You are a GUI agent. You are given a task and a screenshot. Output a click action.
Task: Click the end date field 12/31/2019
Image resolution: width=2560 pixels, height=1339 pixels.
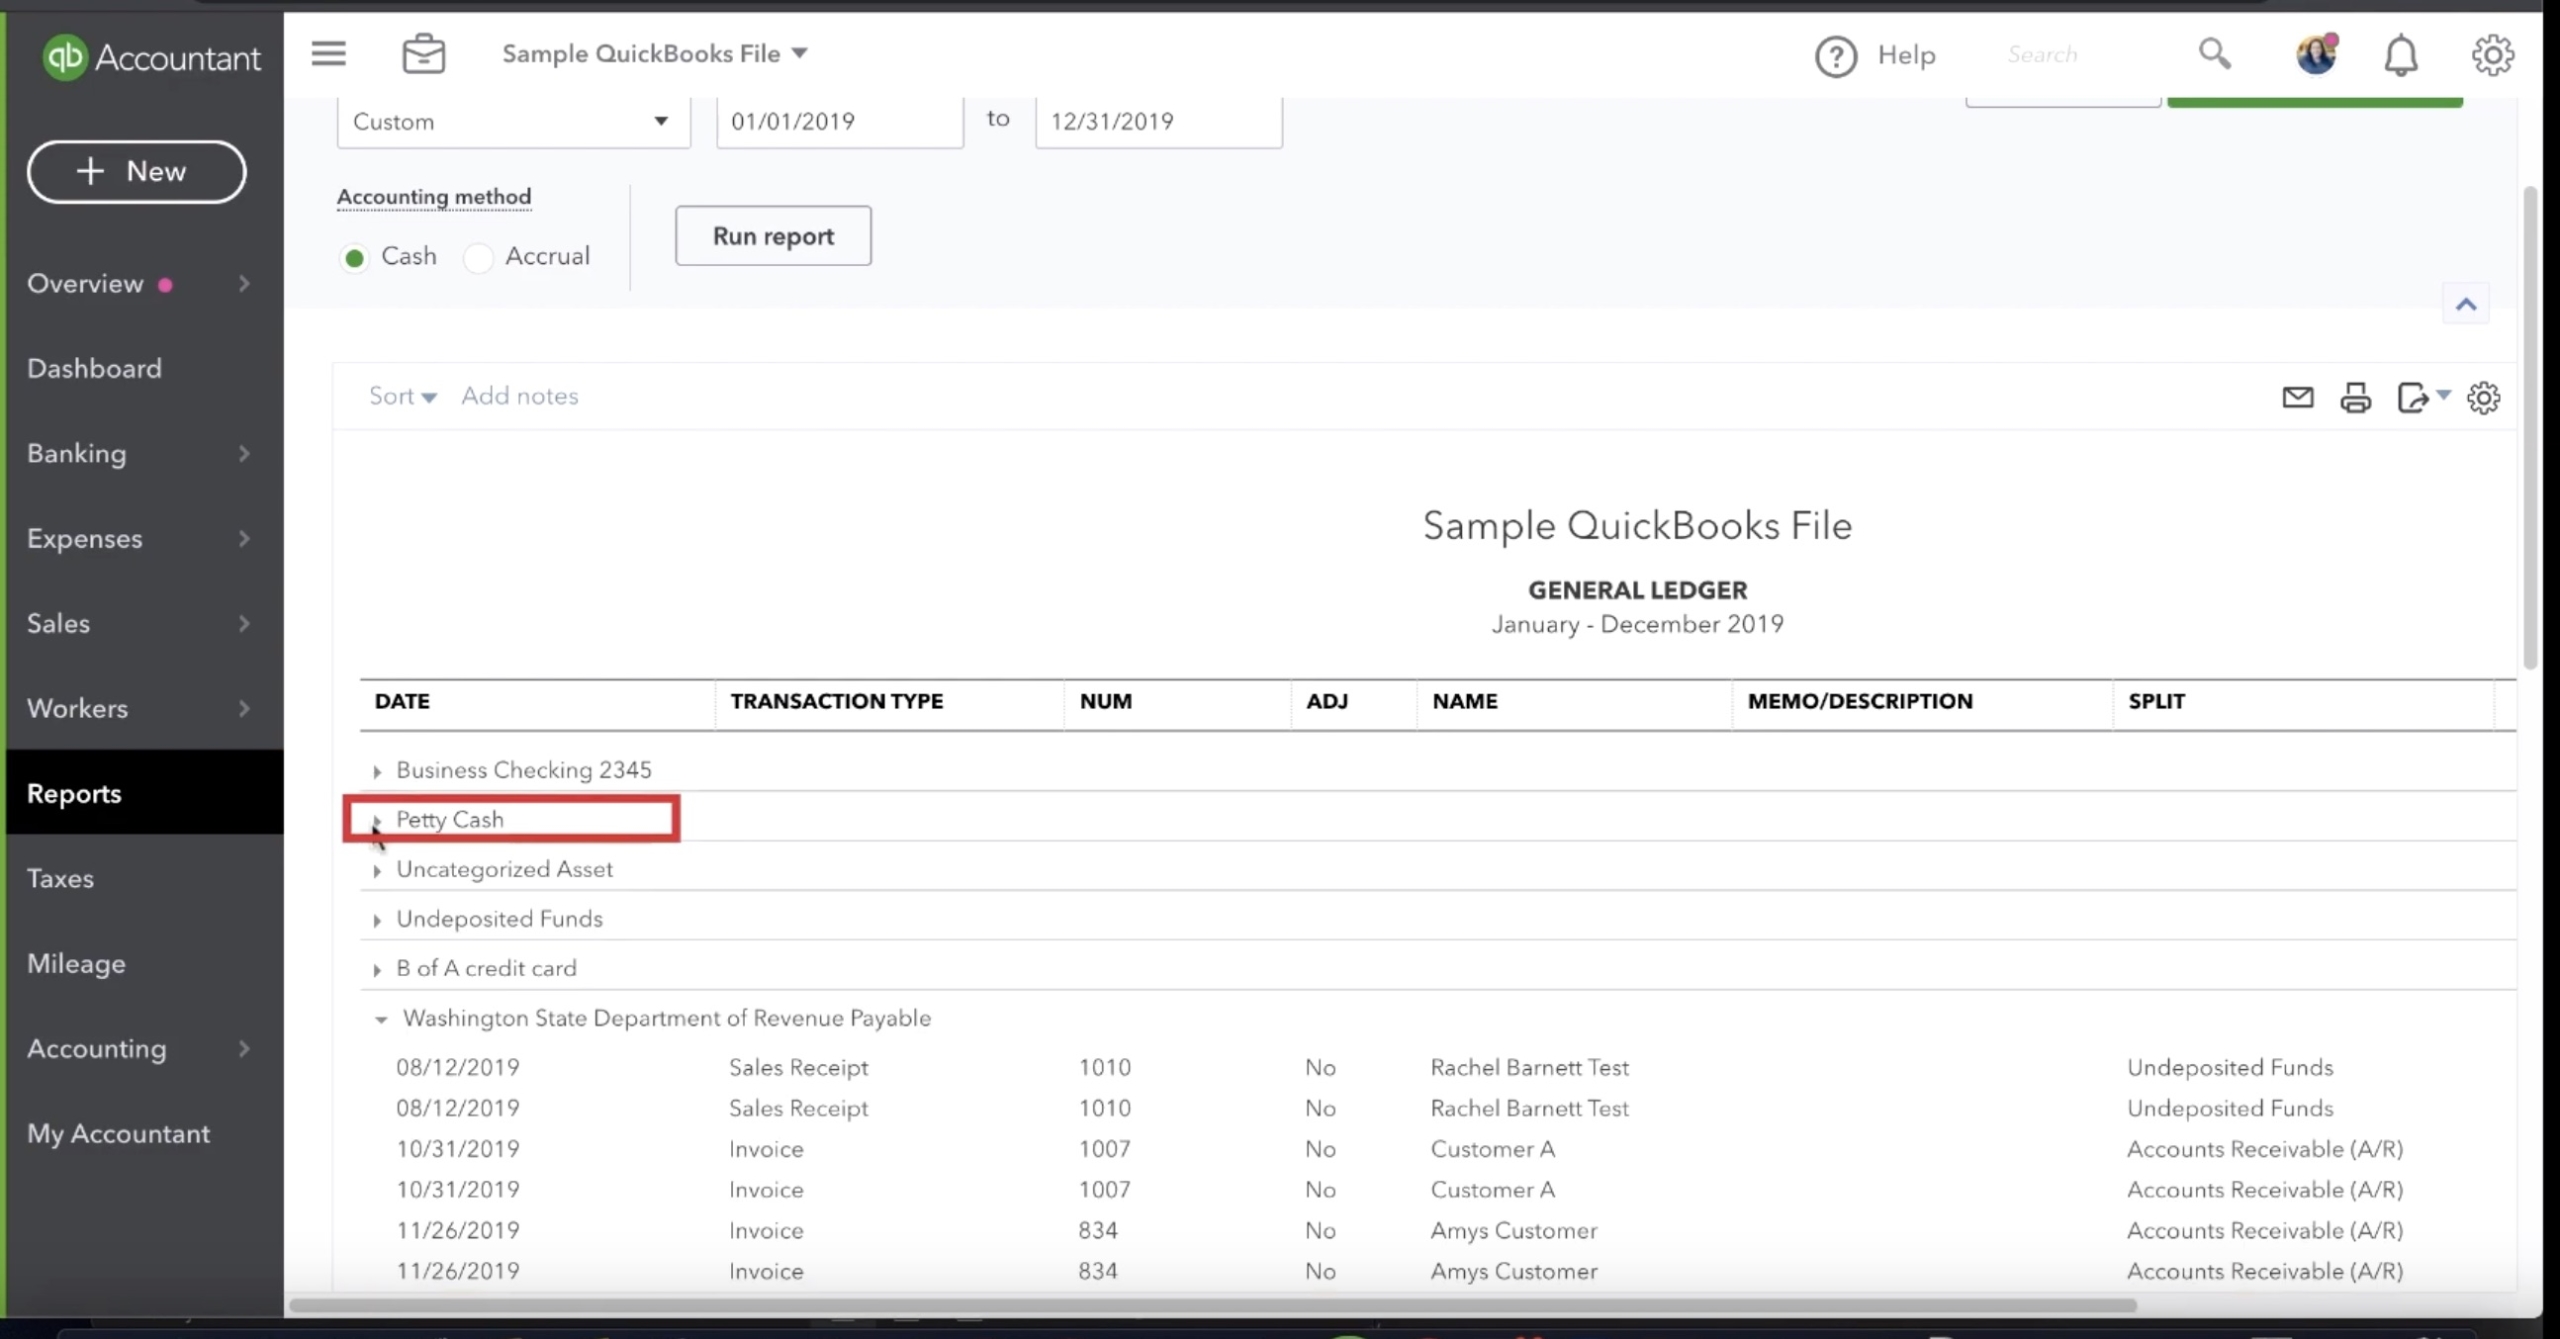pyautogui.click(x=1159, y=121)
